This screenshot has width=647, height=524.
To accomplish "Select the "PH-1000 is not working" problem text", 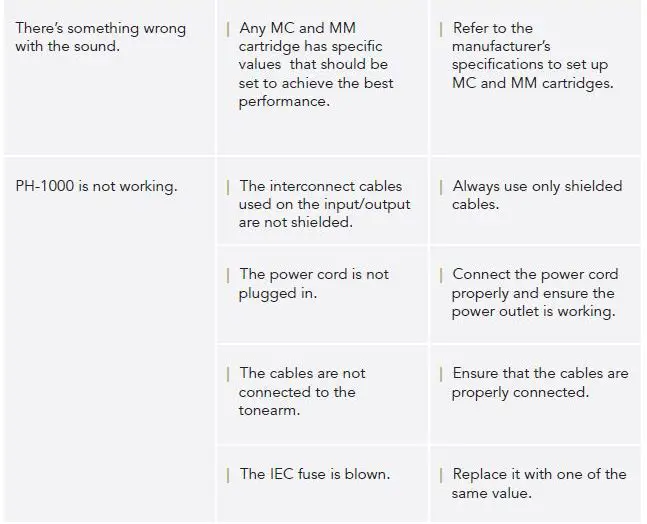I will point(96,186).
